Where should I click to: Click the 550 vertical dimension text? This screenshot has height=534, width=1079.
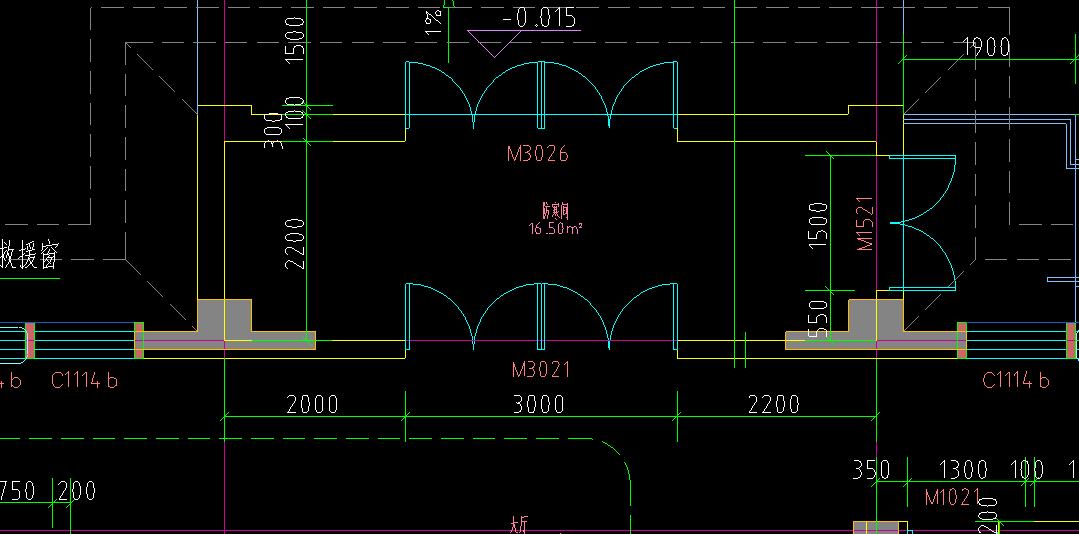[818, 319]
